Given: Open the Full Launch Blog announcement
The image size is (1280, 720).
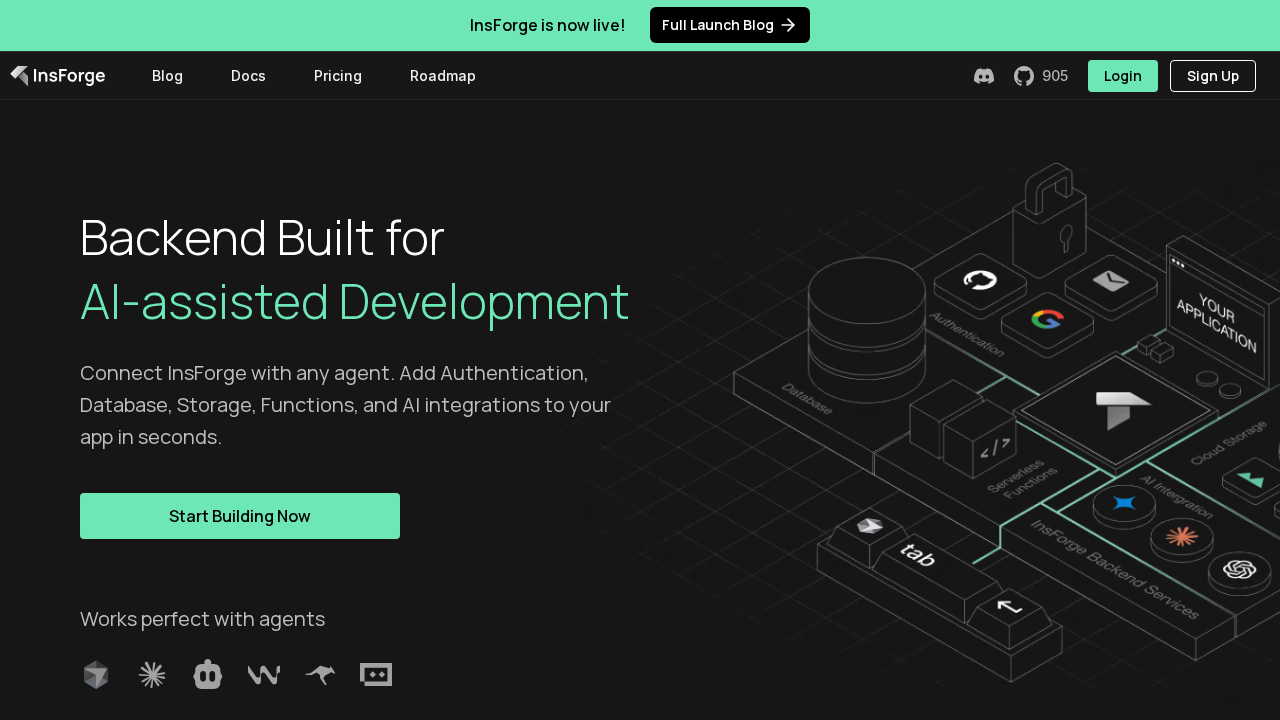Looking at the screenshot, I should click(x=729, y=25).
